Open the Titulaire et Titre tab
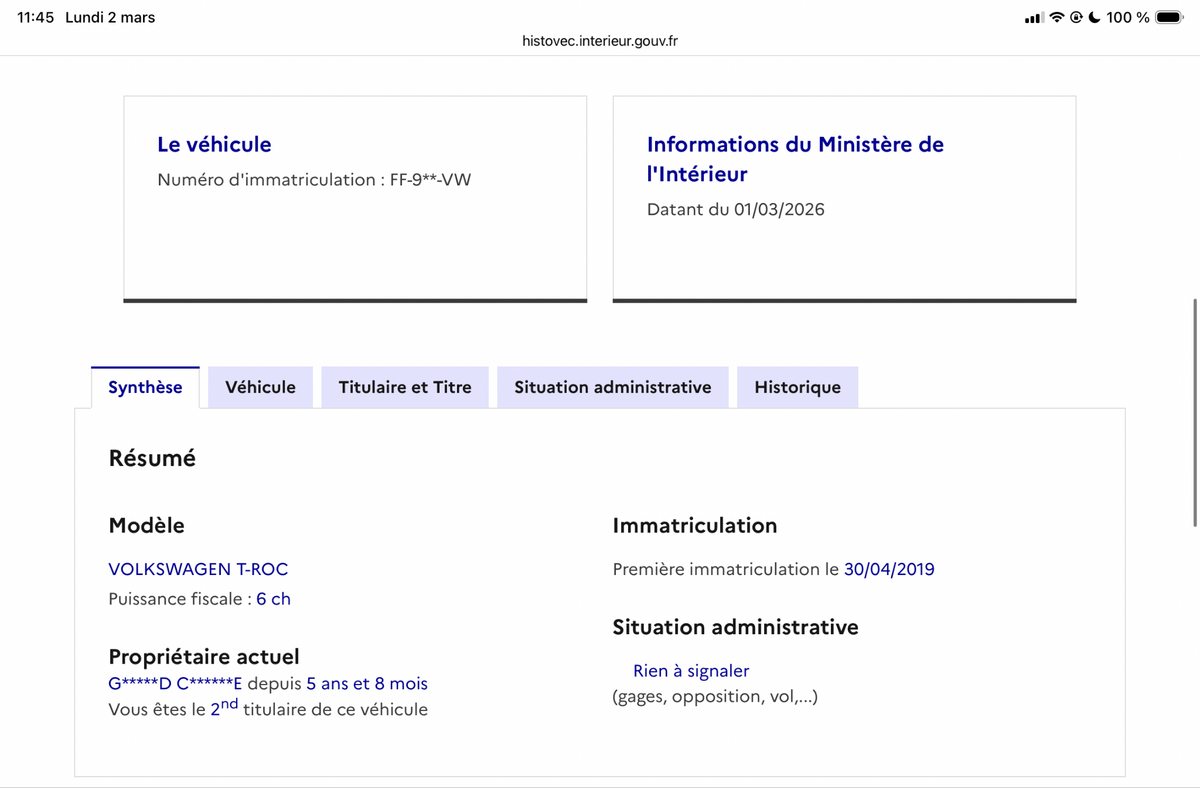This screenshot has width=1200, height=788. (x=405, y=387)
